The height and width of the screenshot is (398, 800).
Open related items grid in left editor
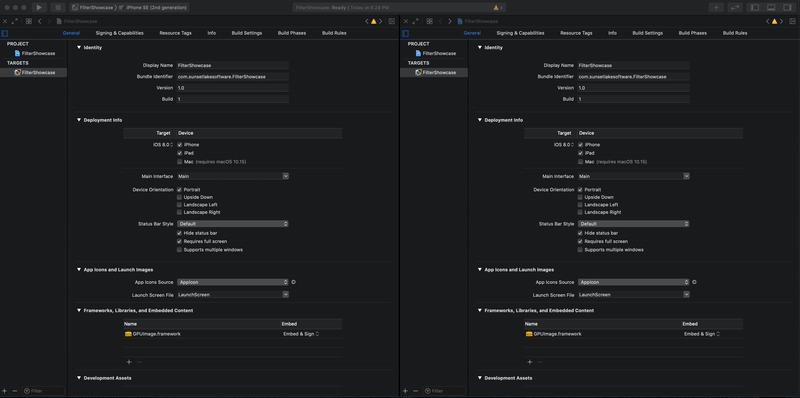[29, 21]
